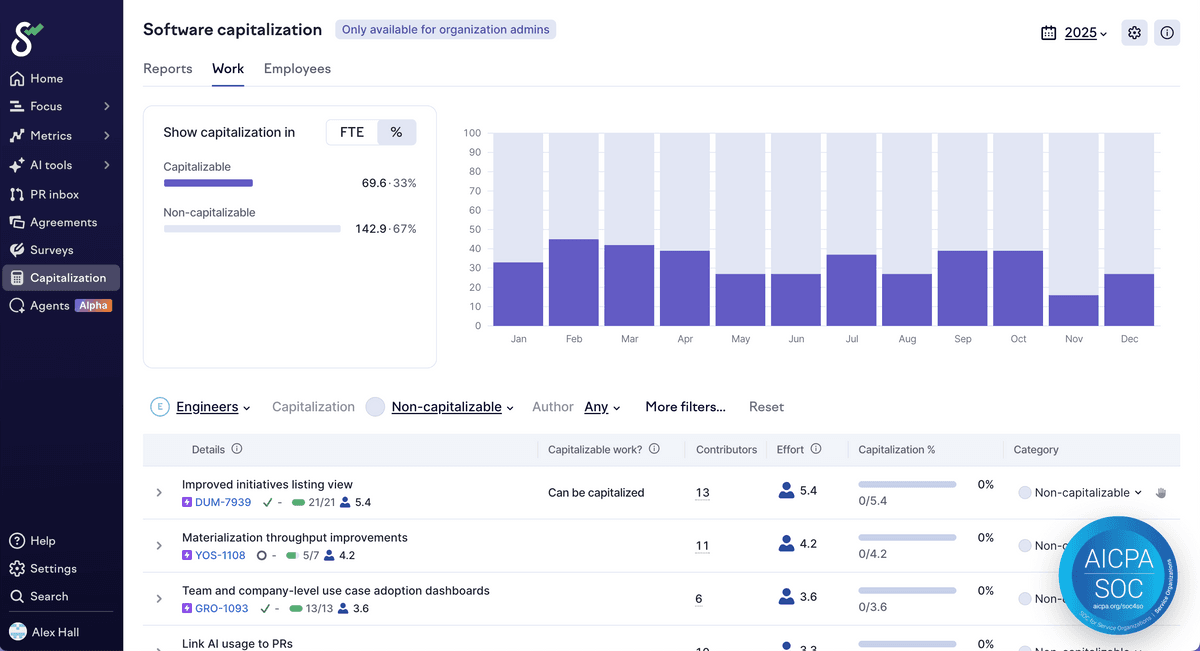Viewport: 1200px width, 651px height.
Task: Click the February bar in the chart
Action: pyautogui.click(x=574, y=282)
